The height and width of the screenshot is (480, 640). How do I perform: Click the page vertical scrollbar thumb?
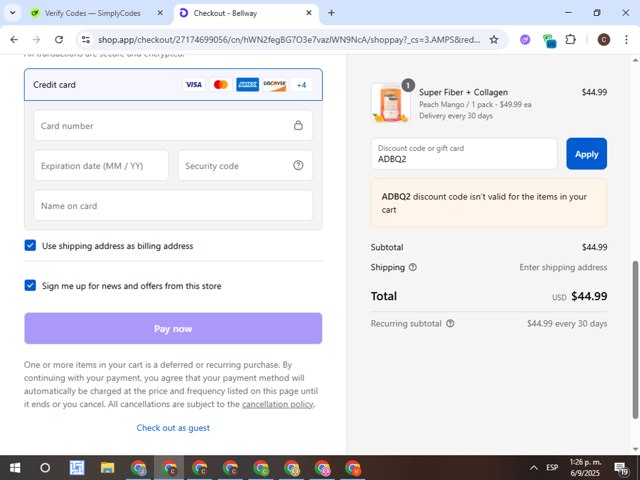coord(635,340)
